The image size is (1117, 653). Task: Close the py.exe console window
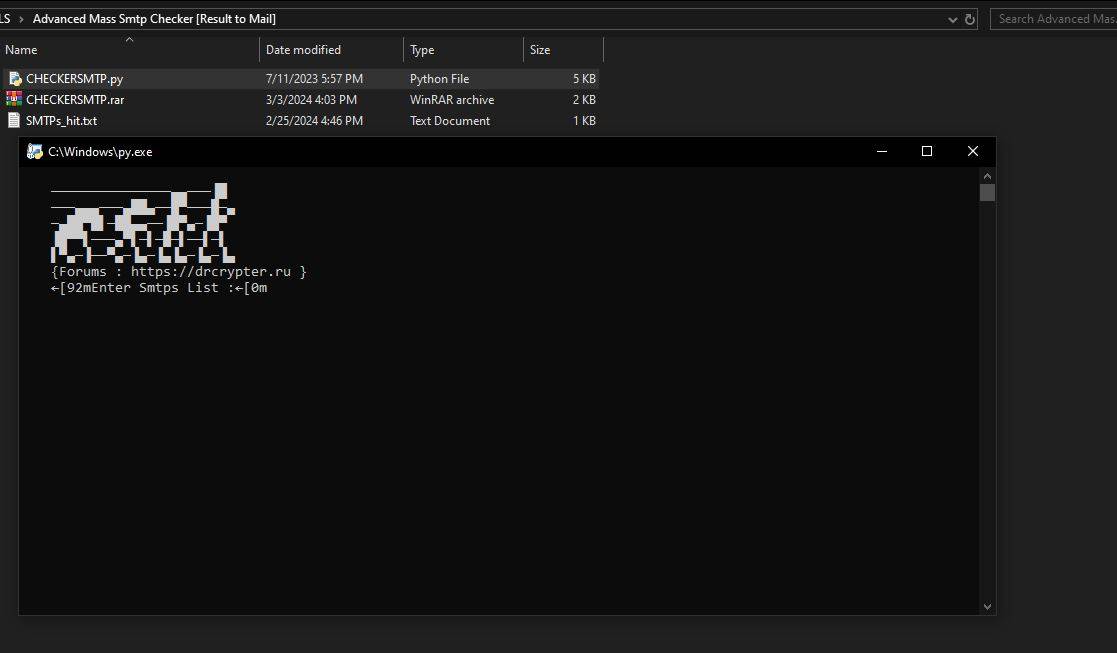pos(973,151)
